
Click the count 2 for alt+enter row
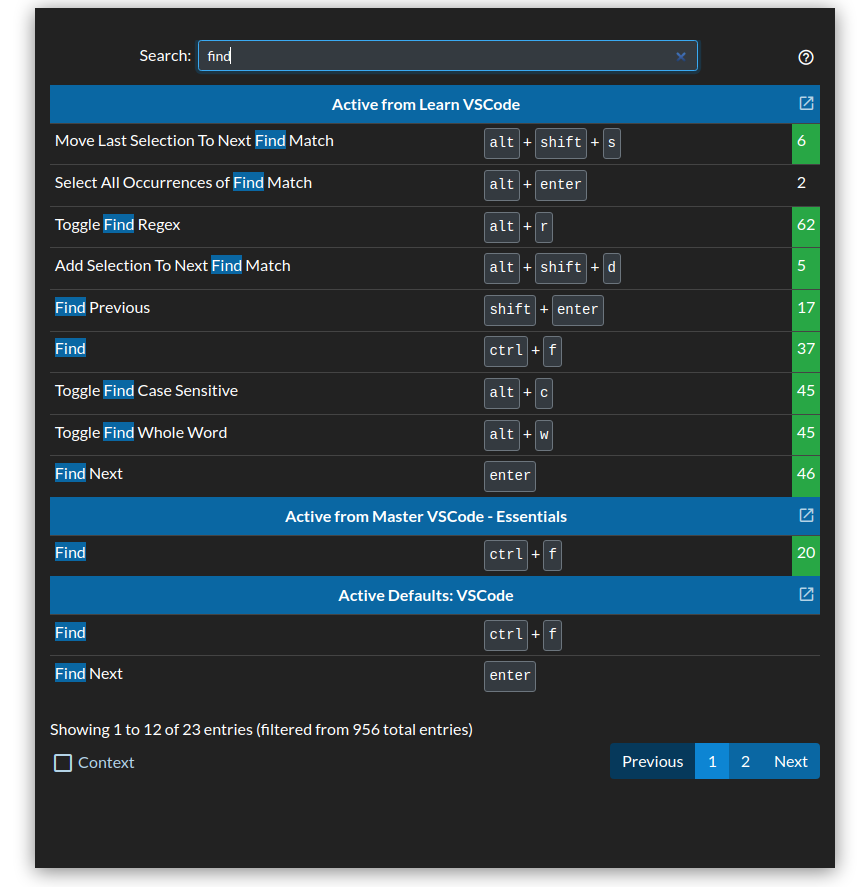click(x=801, y=183)
